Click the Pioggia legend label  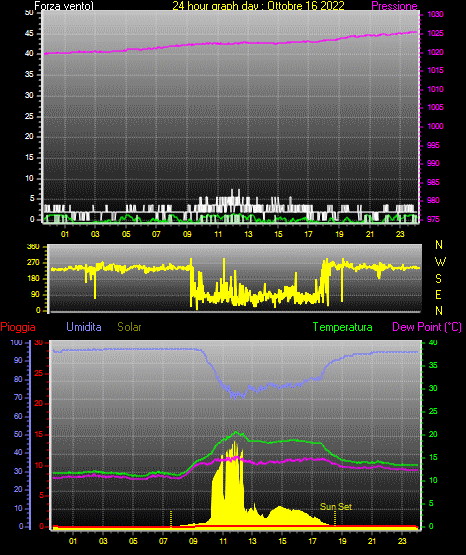18,327
